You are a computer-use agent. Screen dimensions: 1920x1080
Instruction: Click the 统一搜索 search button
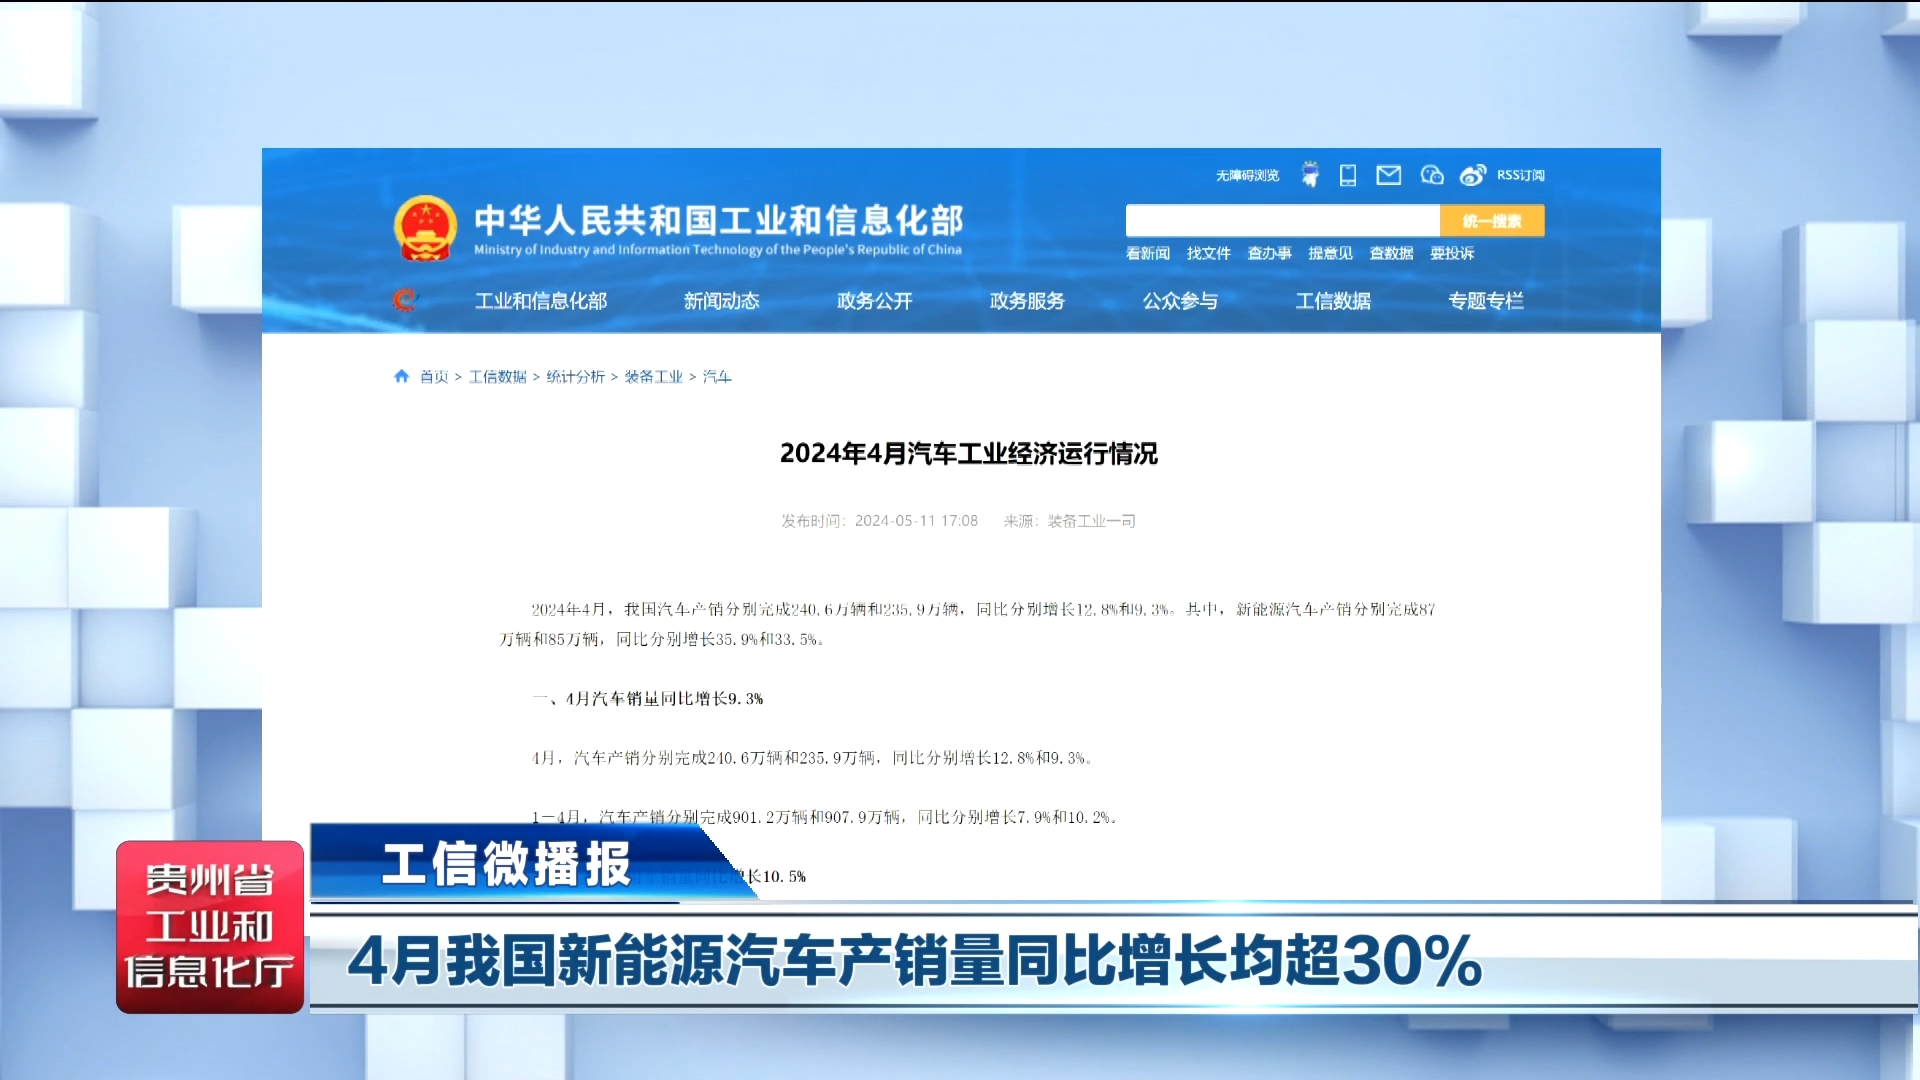click(x=1491, y=220)
